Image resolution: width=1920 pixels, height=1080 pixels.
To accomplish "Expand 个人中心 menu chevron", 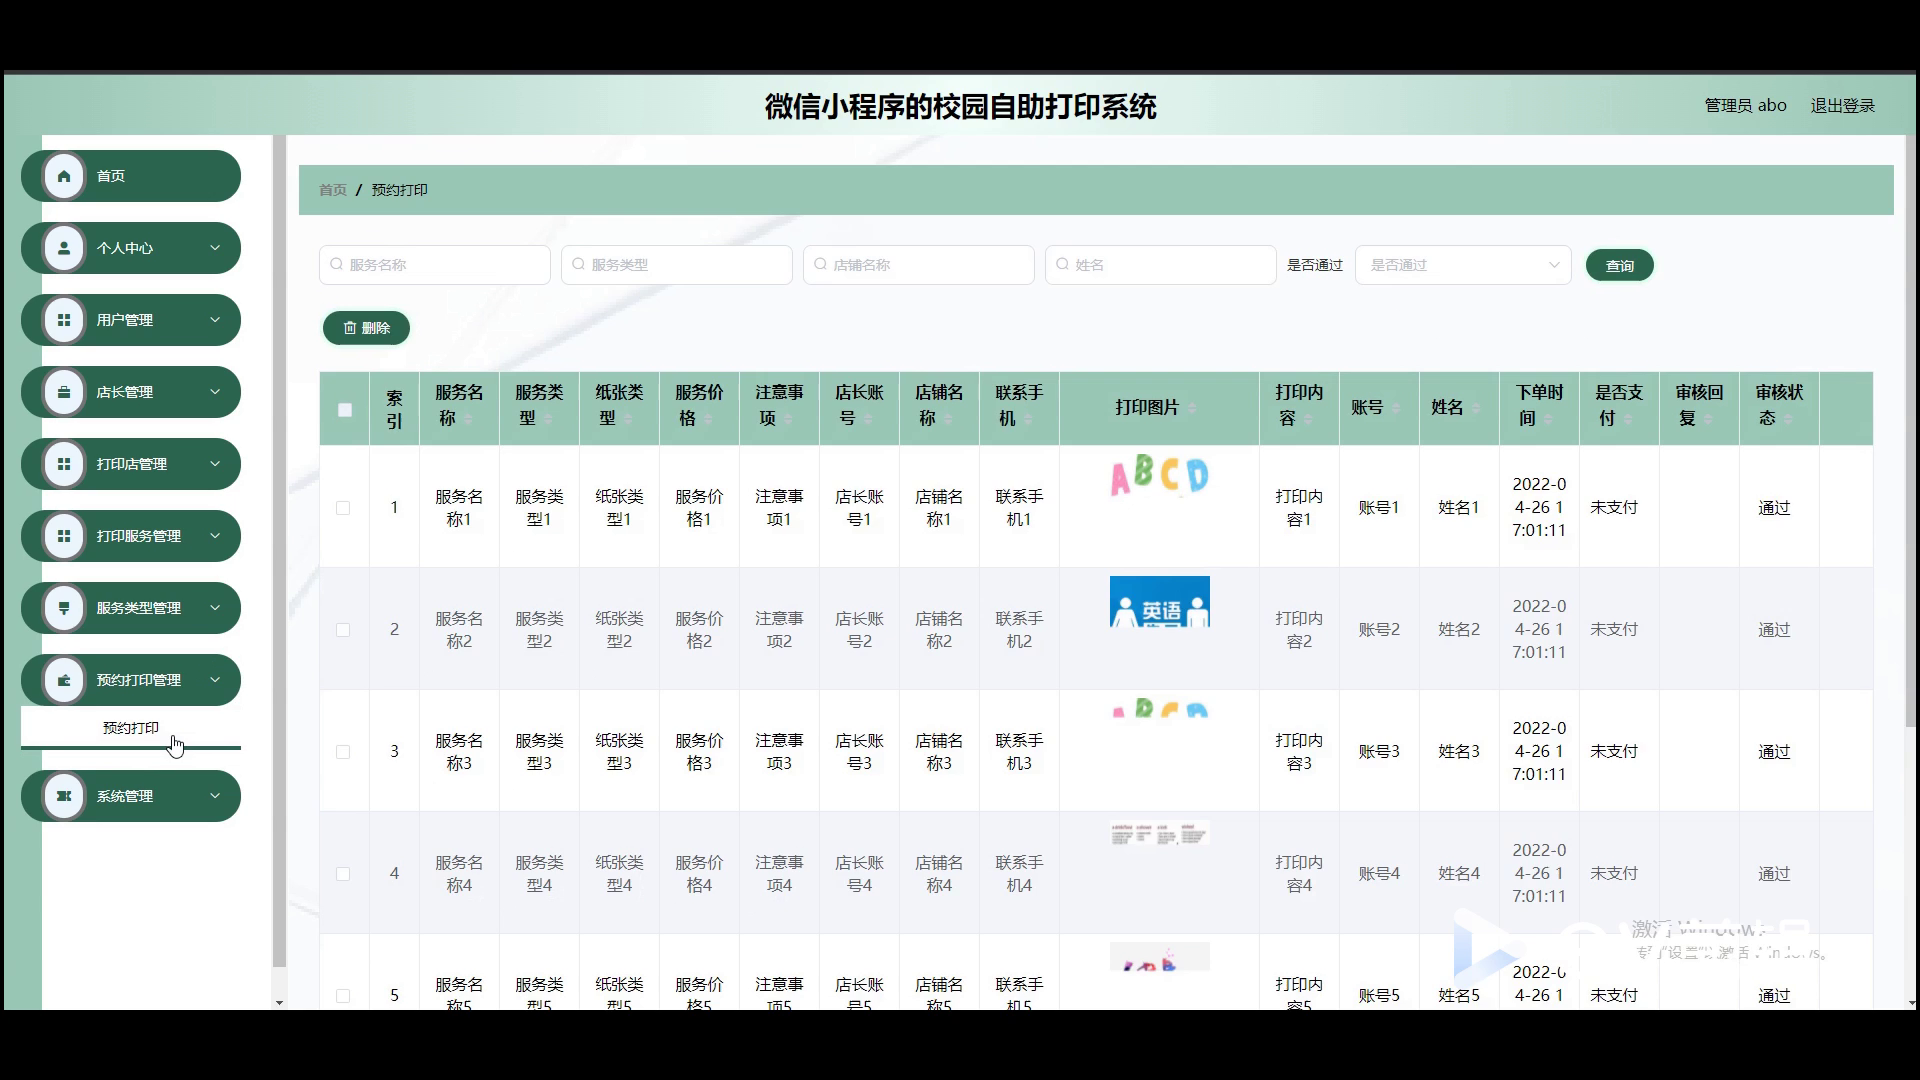I will click(x=215, y=248).
